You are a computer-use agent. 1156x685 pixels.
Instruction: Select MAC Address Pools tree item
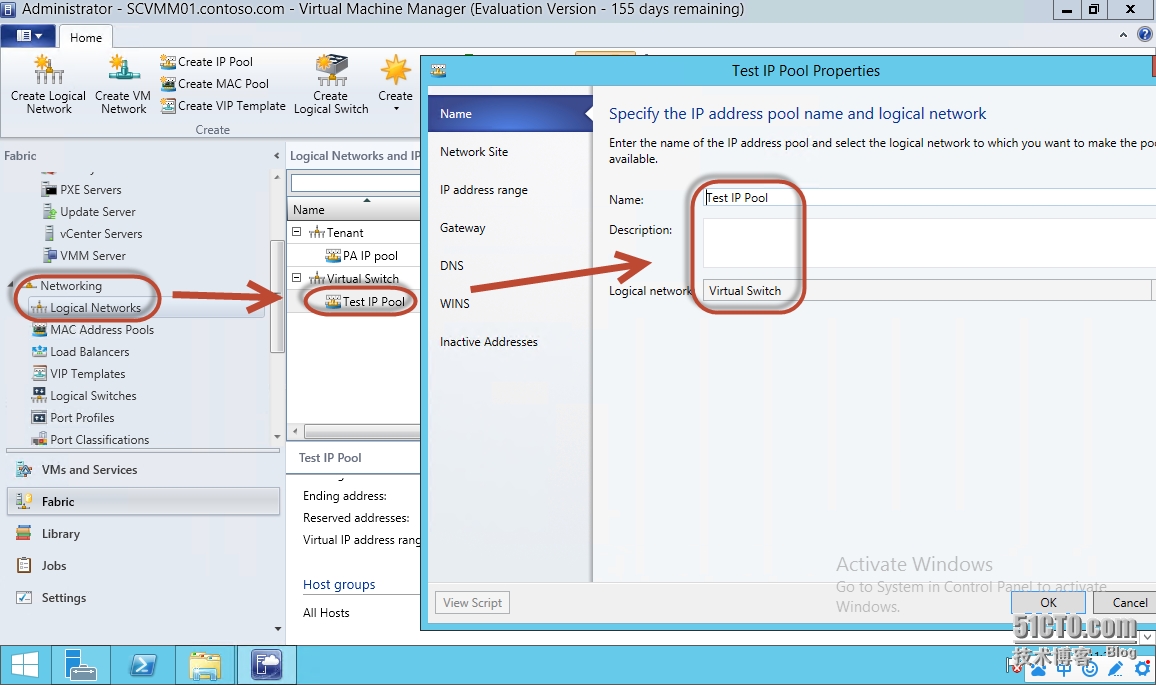point(94,330)
